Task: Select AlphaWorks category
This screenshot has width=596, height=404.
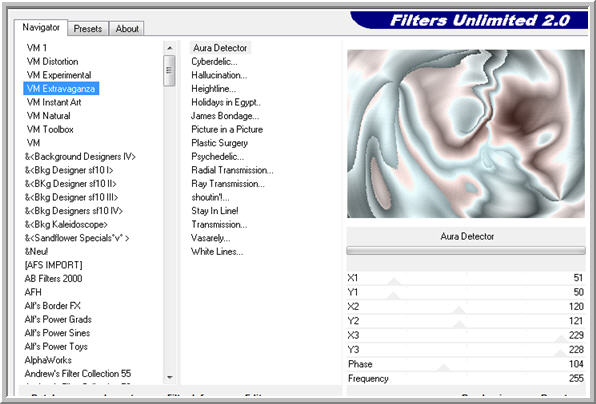Action: [x=48, y=360]
